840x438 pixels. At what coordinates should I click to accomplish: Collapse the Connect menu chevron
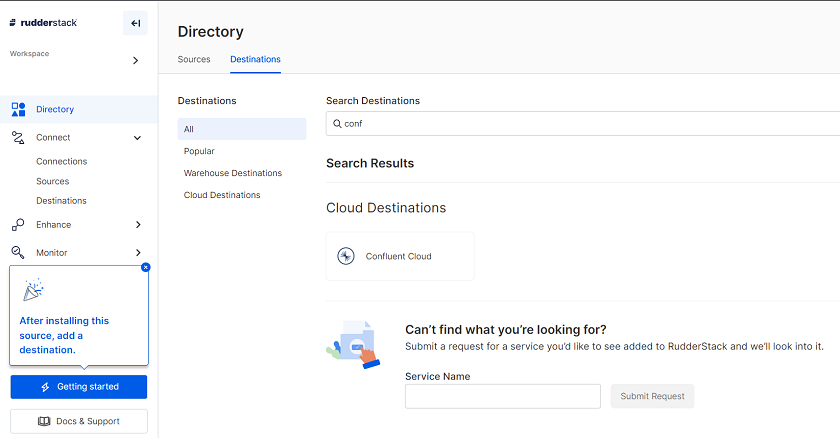(138, 138)
